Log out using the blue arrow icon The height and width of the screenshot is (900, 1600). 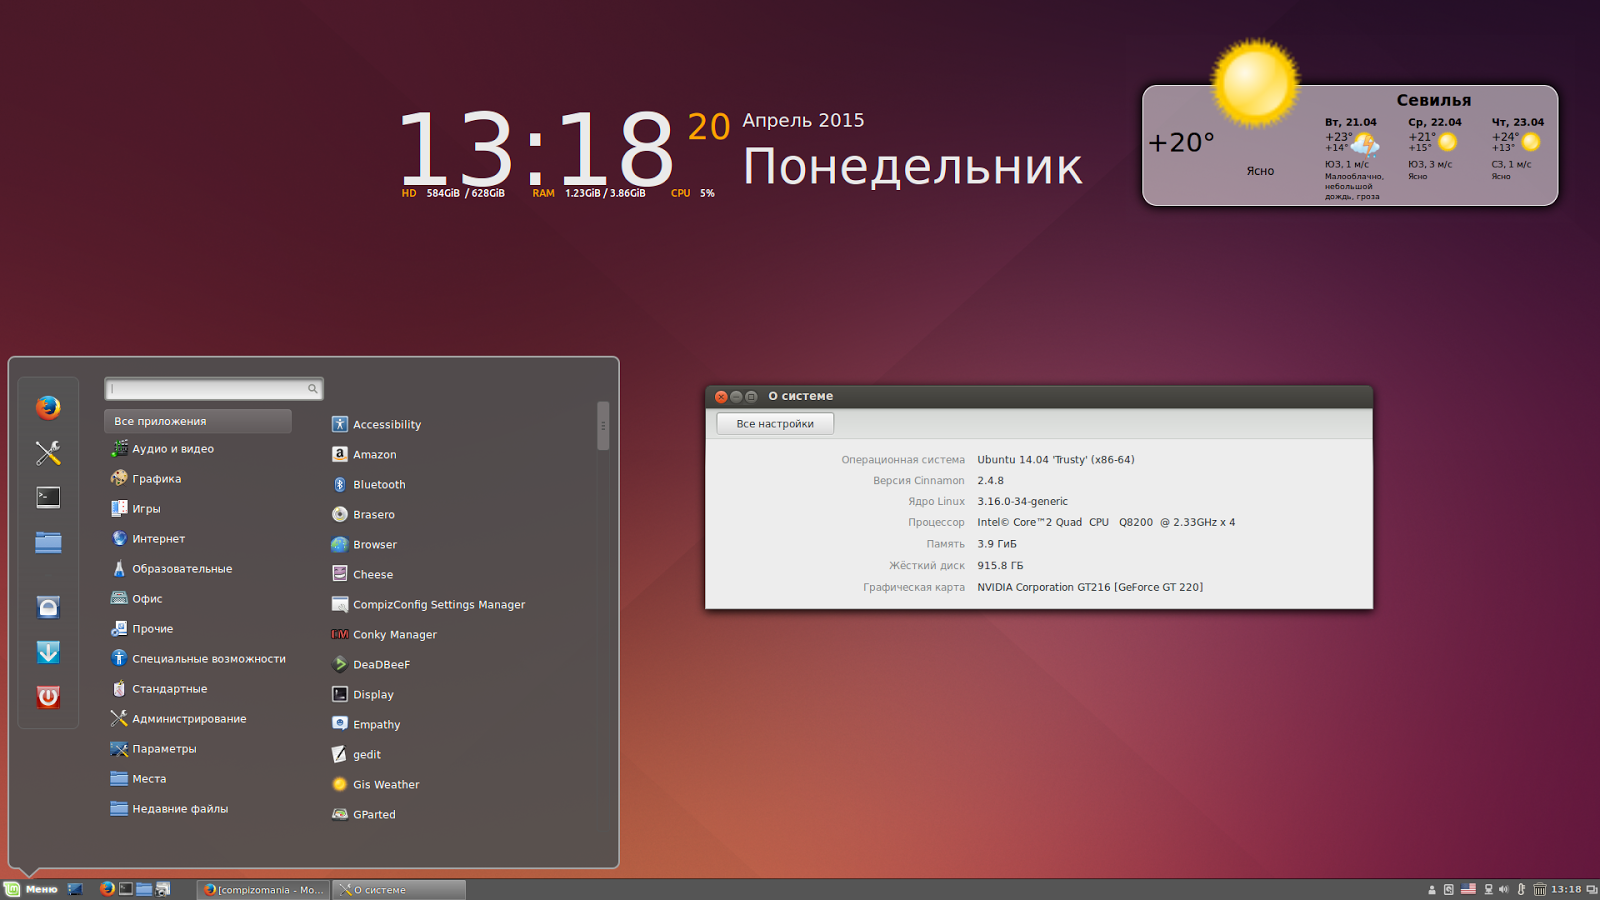48,652
